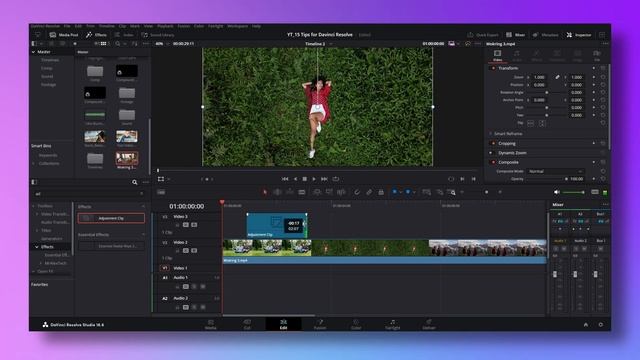Select the Video tab in Inspector
The width and height of the screenshot is (640, 360).
[498, 56]
